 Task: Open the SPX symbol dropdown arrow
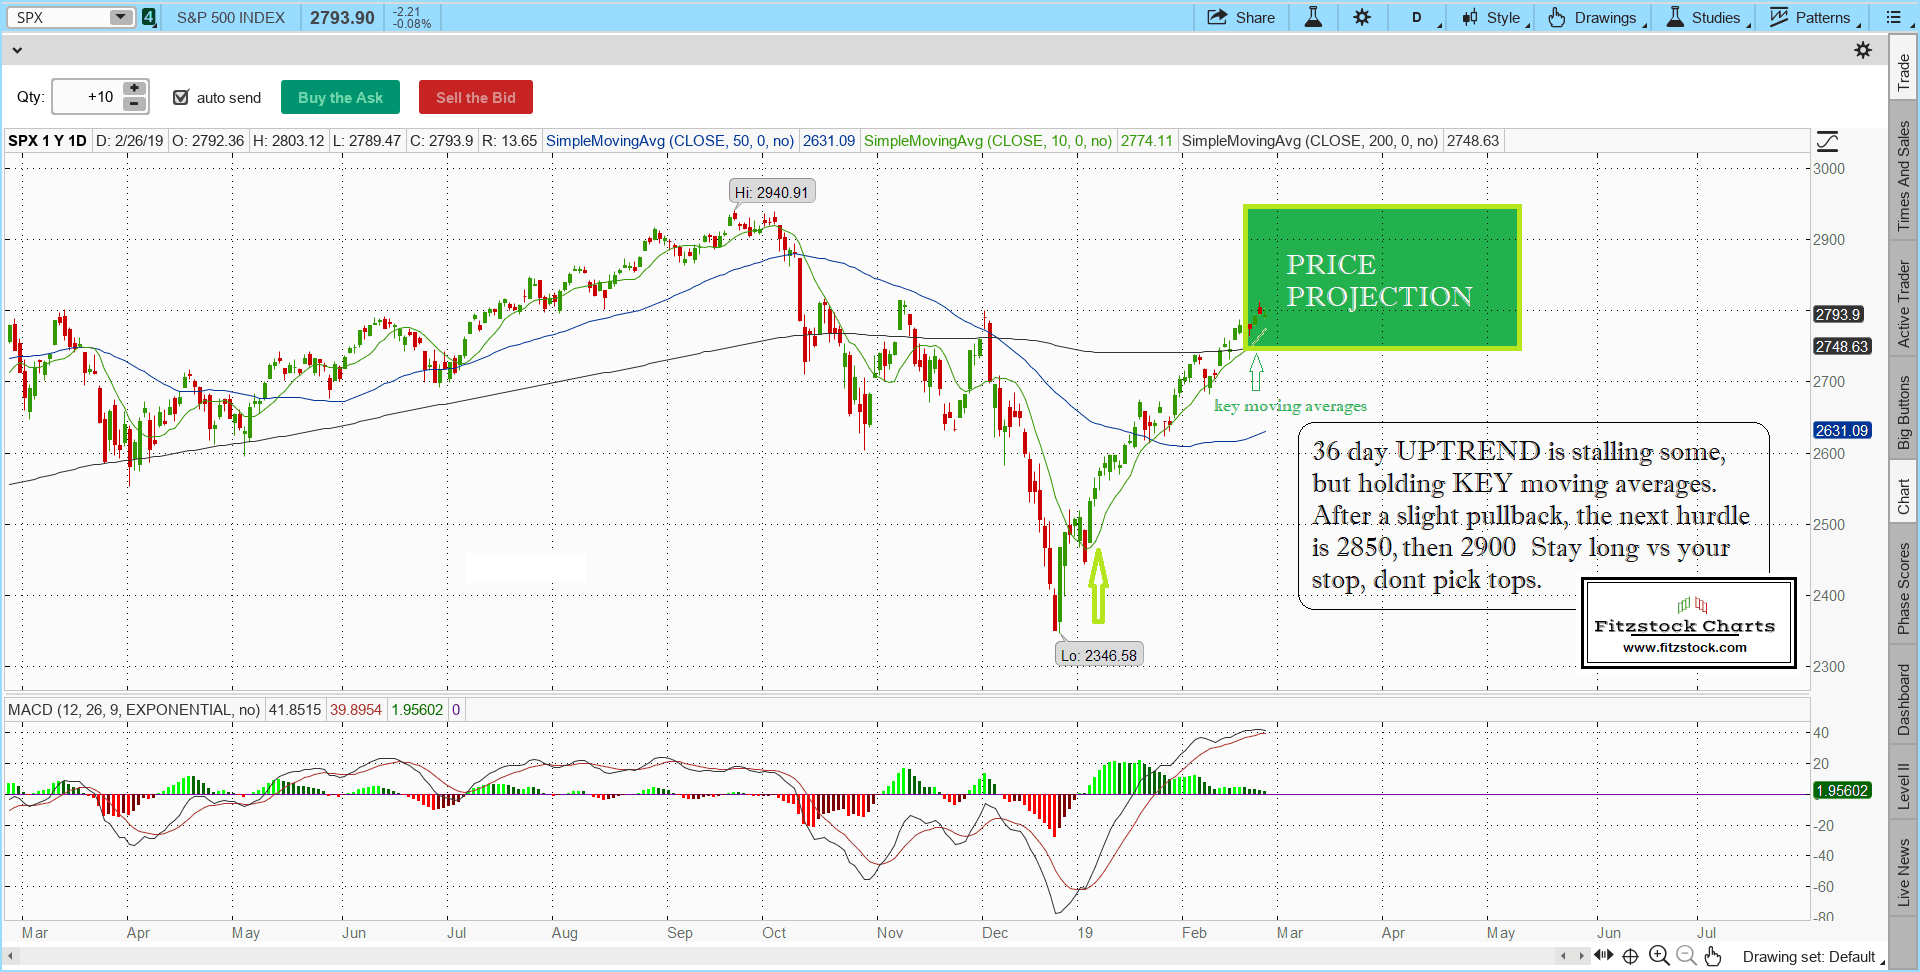(x=120, y=17)
